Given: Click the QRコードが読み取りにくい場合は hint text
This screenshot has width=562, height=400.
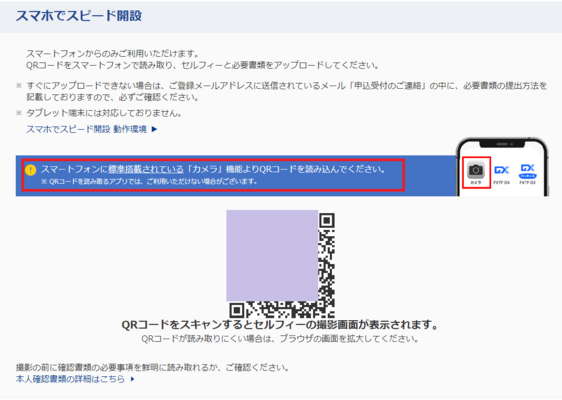Looking at the screenshot, I should coord(280,339).
